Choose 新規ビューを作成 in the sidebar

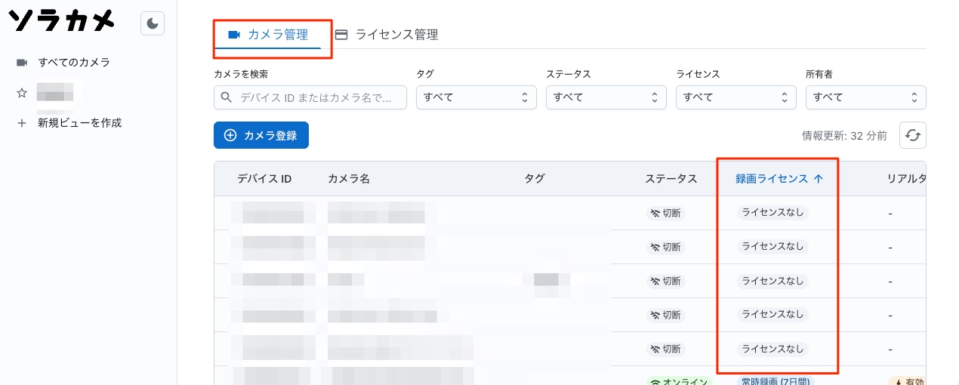[x=80, y=123]
